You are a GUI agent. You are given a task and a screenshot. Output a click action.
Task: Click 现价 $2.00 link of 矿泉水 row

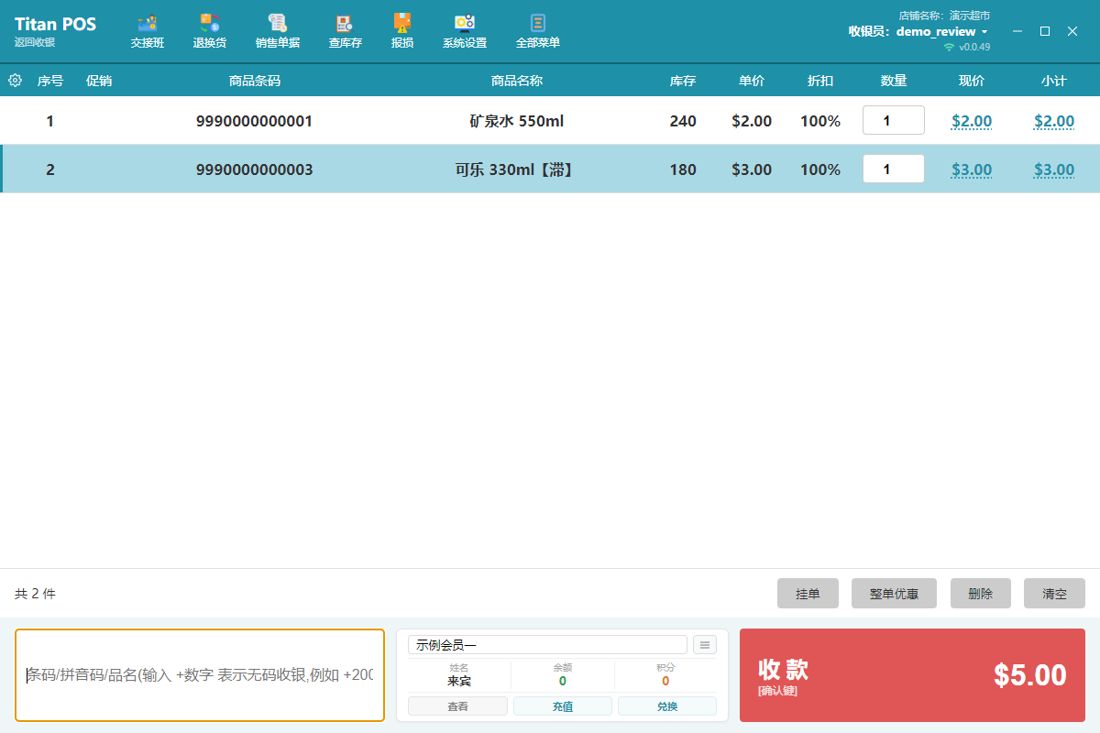pos(971,121)
